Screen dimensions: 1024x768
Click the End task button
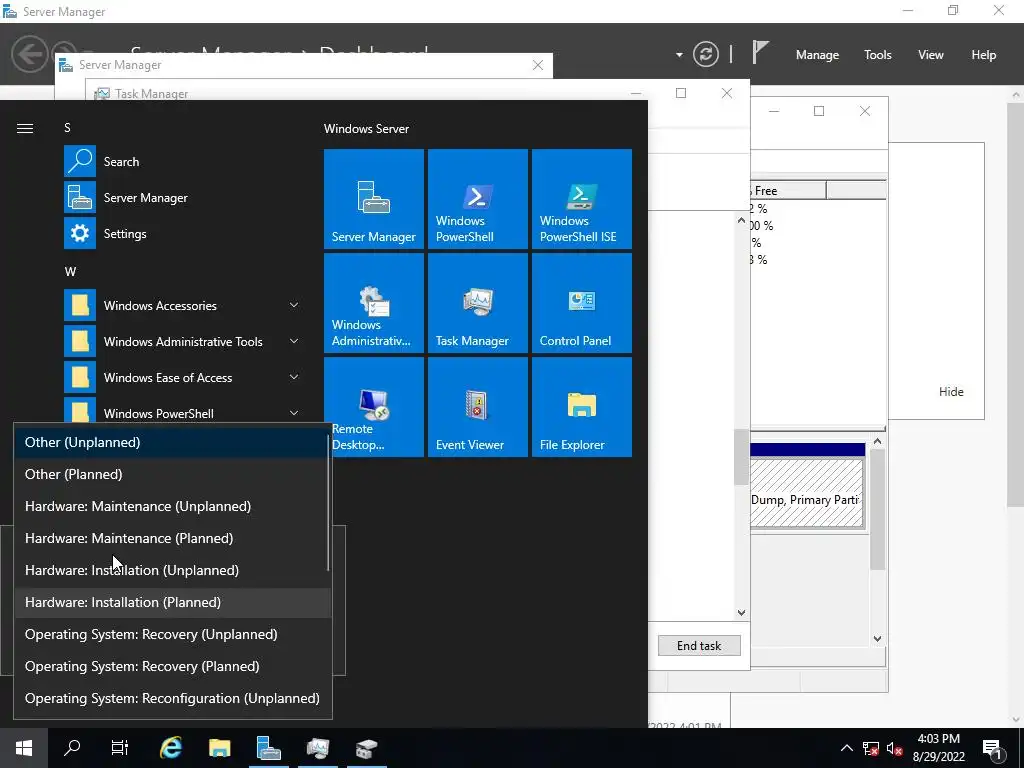click(x=699, y=645)
